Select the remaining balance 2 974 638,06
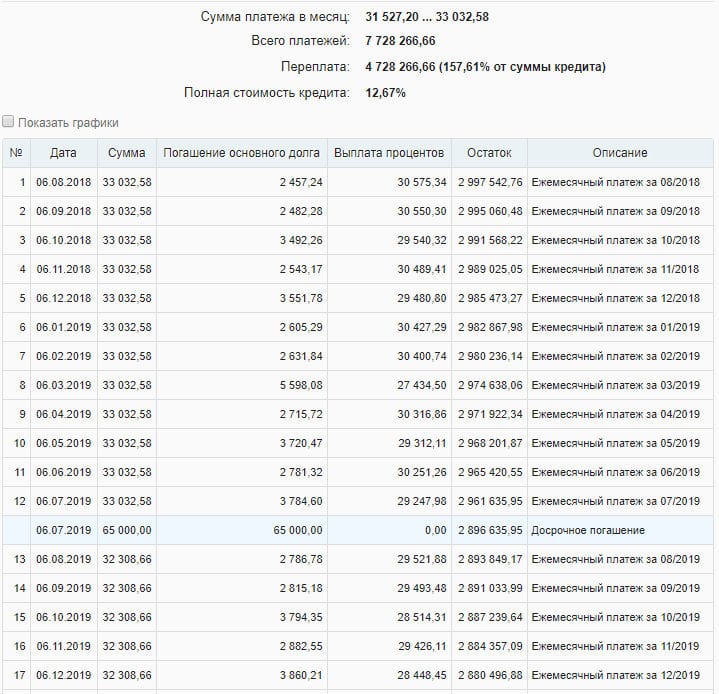 490,385
